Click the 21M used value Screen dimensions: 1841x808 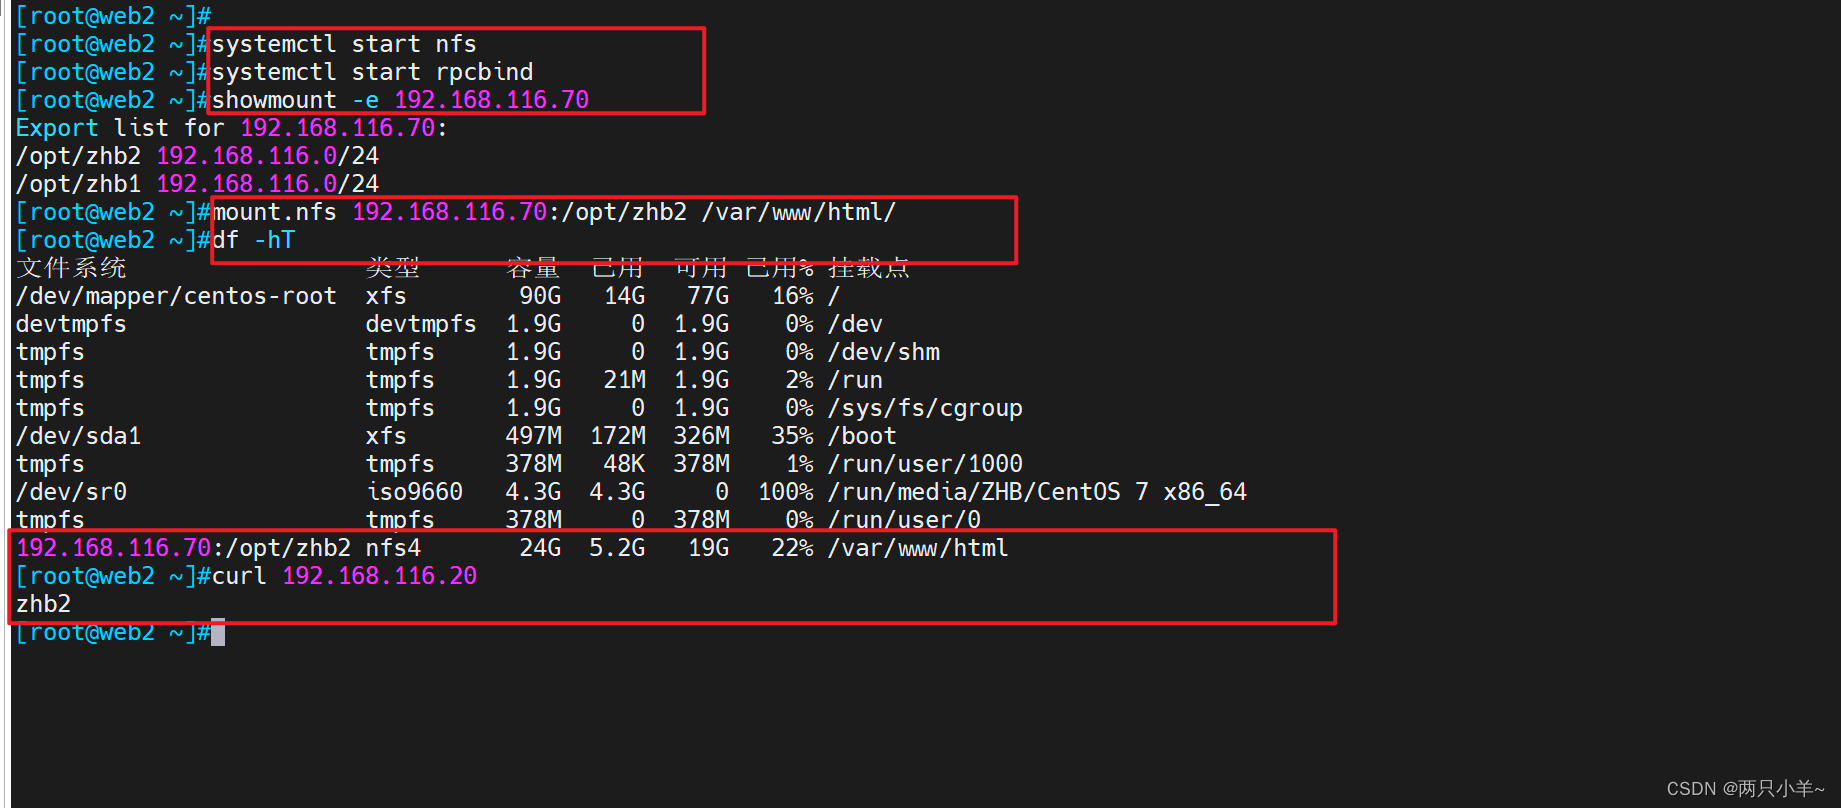(x=624, y=380)
